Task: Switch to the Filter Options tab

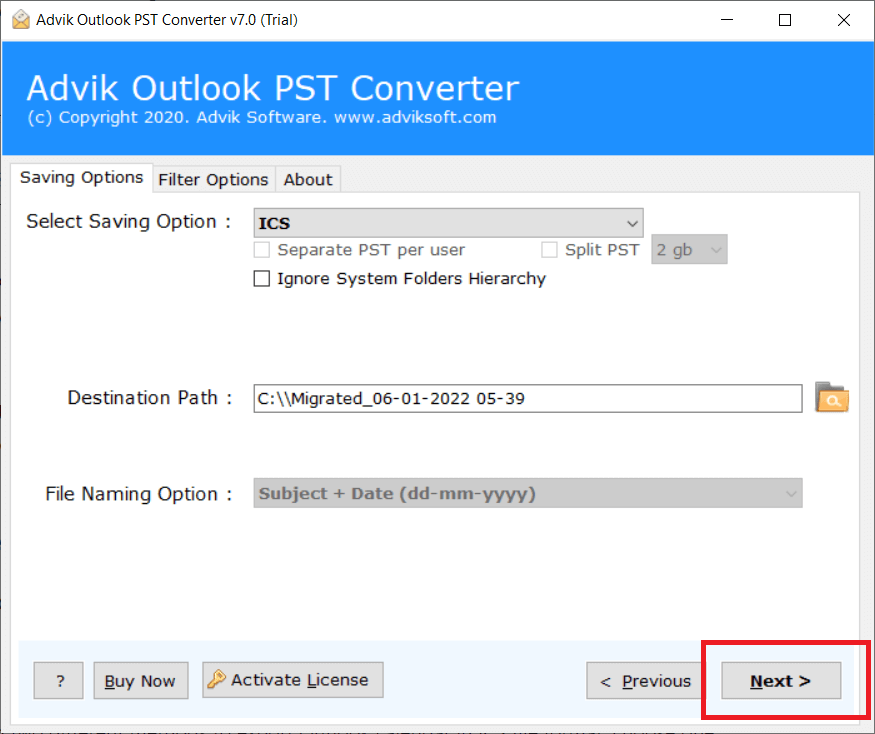Action: point(213,179)
